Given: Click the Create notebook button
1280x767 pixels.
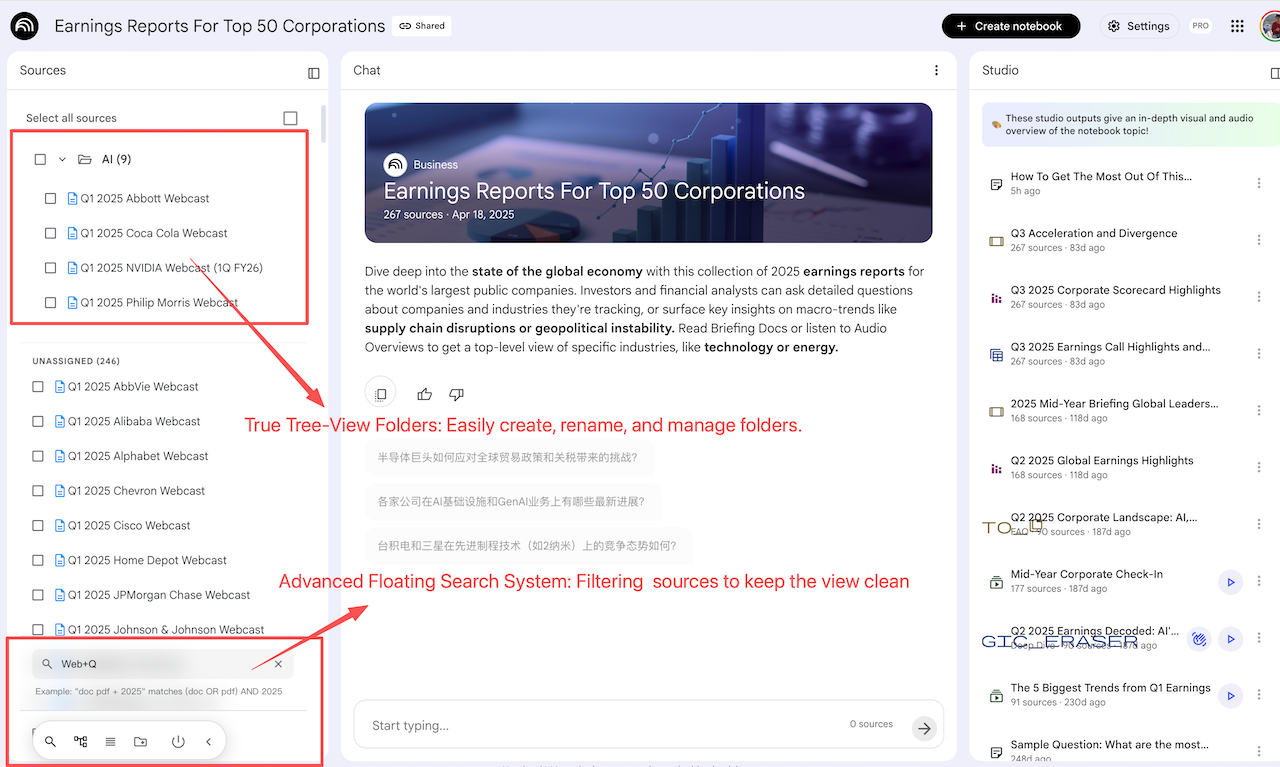Looking at the screenshot, I should click(1011, 26).
